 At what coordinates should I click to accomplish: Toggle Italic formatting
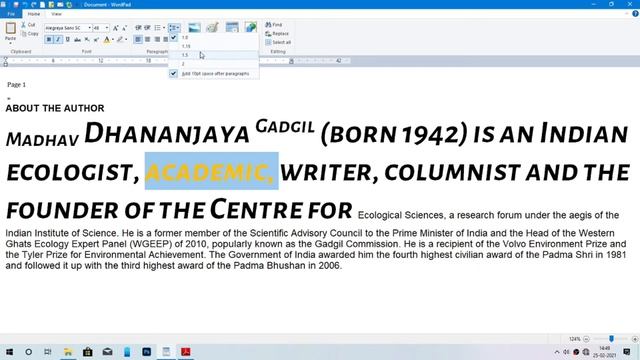[58, 39]
